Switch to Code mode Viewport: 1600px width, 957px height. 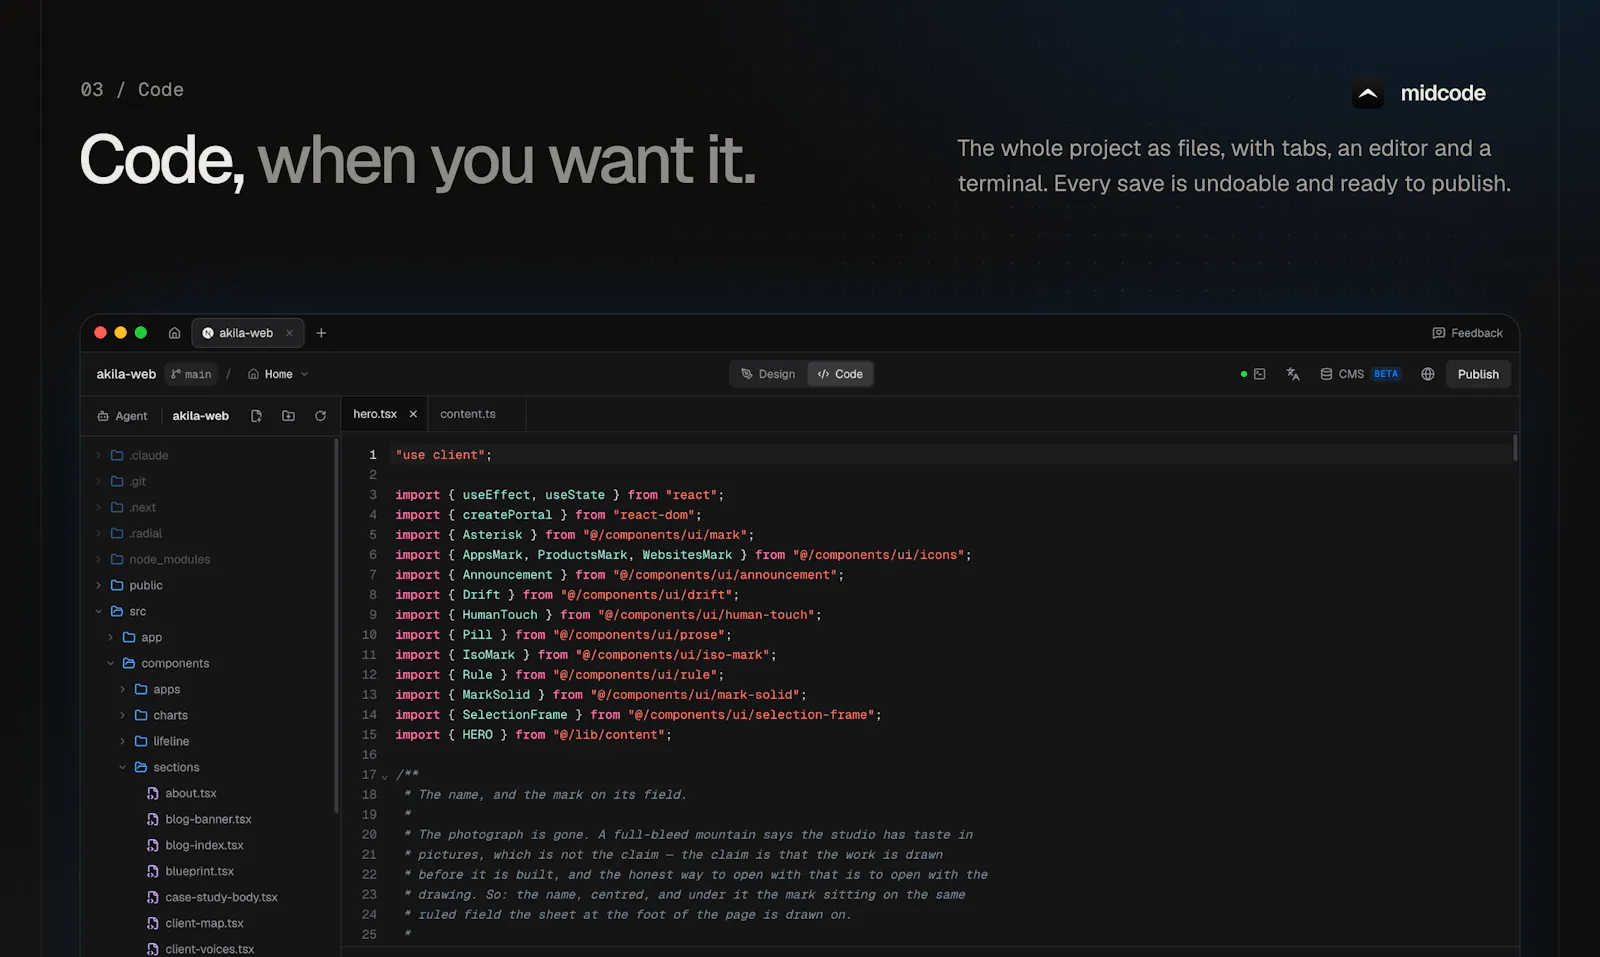click(840, 374)
